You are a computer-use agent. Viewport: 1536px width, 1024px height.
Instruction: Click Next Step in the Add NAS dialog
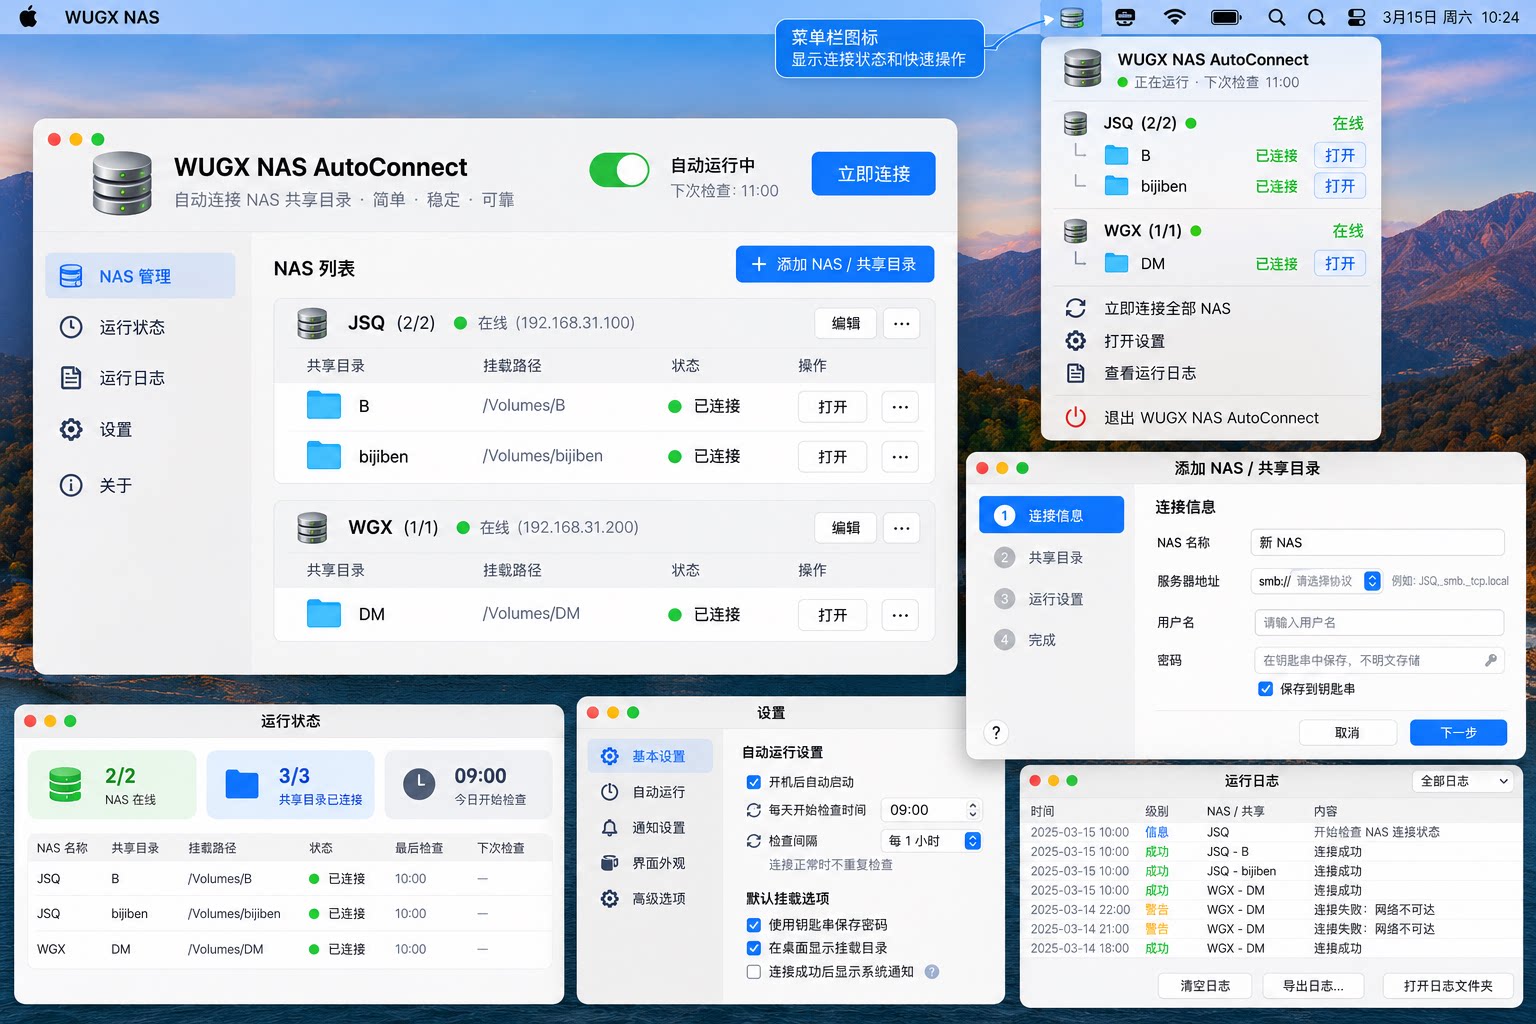[x=1458, y=733]
